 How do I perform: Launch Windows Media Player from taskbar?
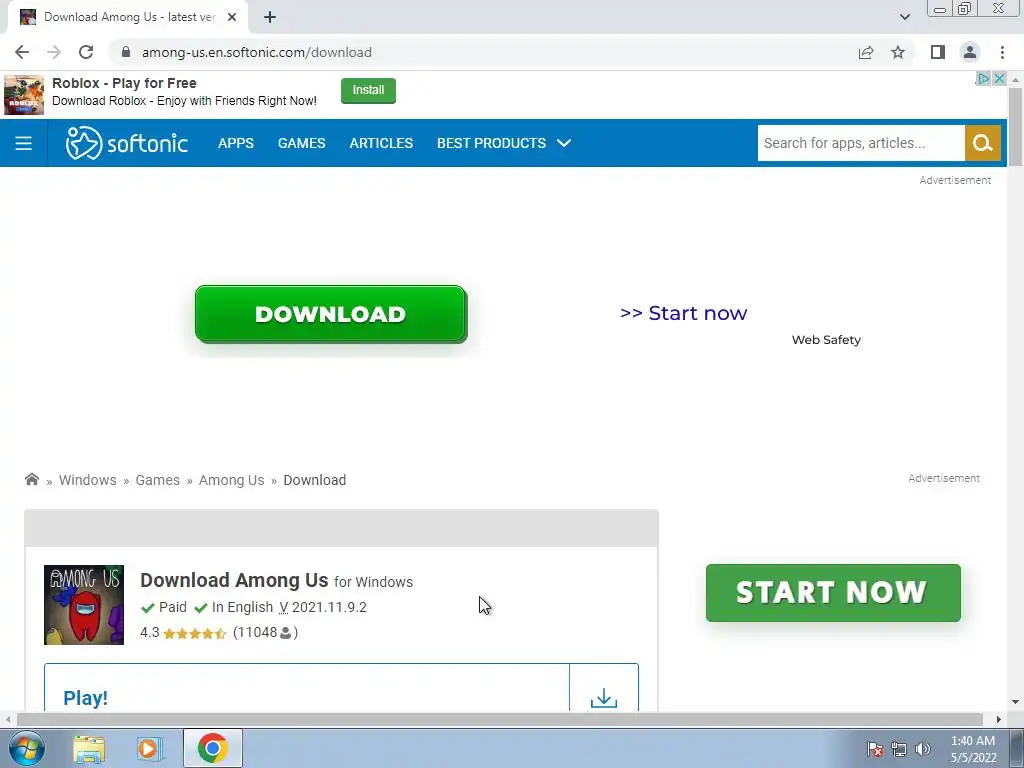[x=149, y=749]
